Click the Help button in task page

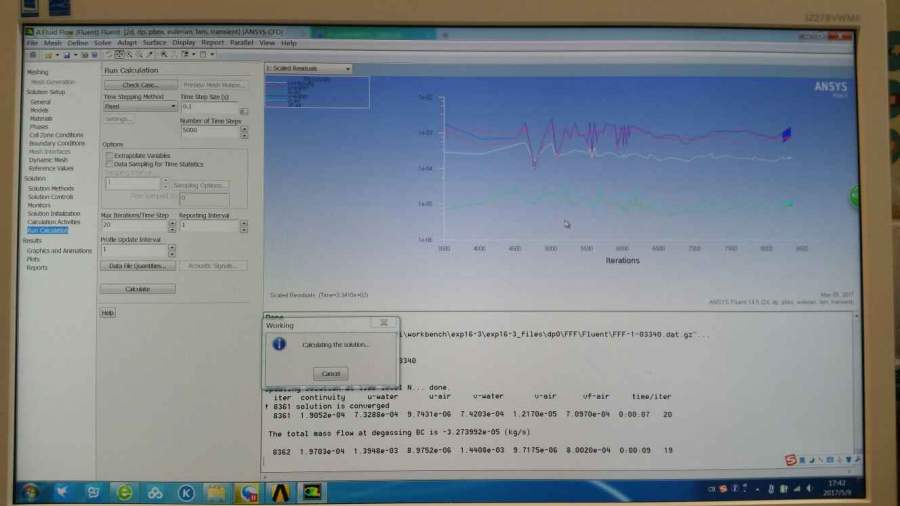tap(108, 313)
